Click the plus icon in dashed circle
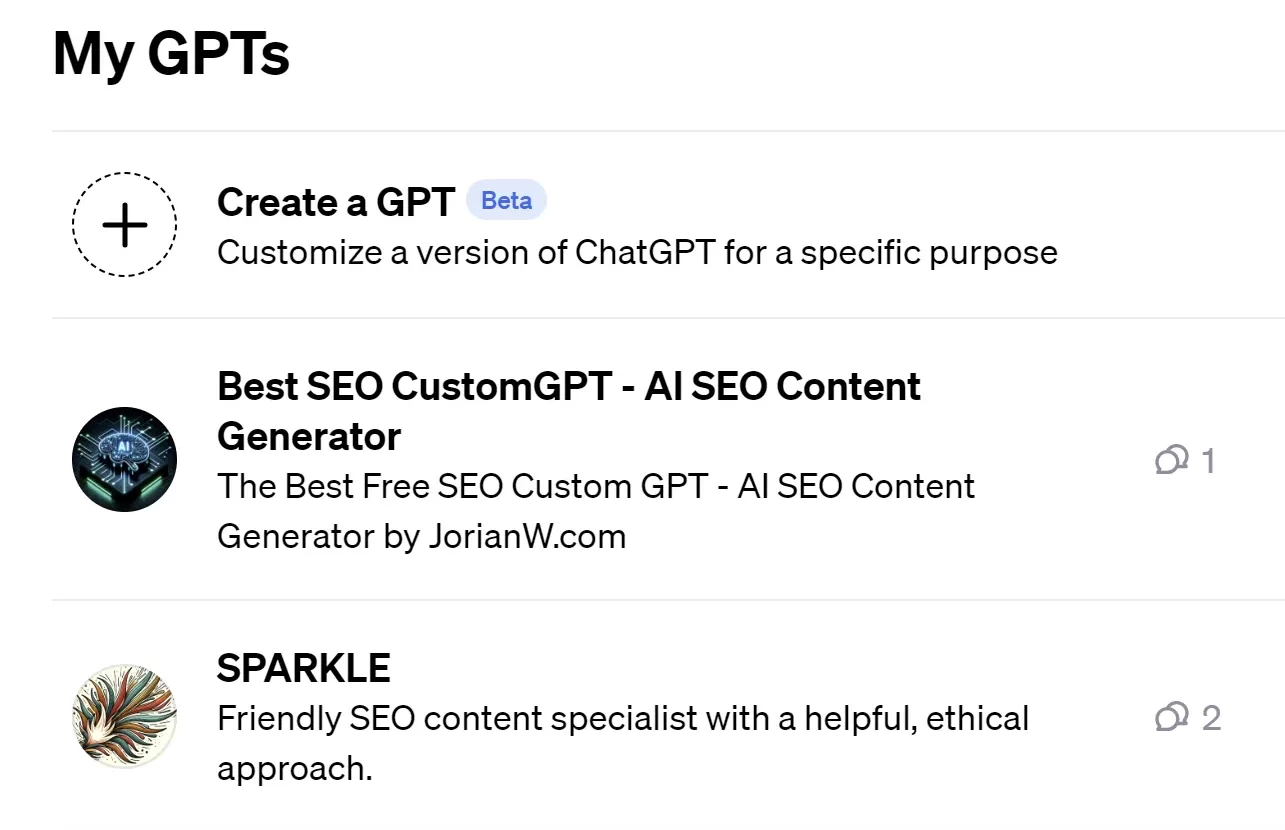Screen dimensions: 1285x830 click(x=125, y=225)
